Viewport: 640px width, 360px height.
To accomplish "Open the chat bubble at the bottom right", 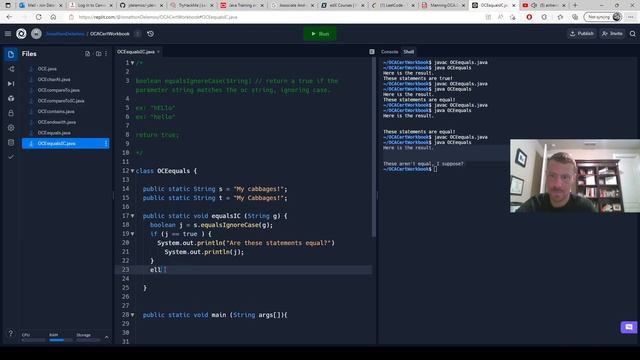I will coord(629,327).
